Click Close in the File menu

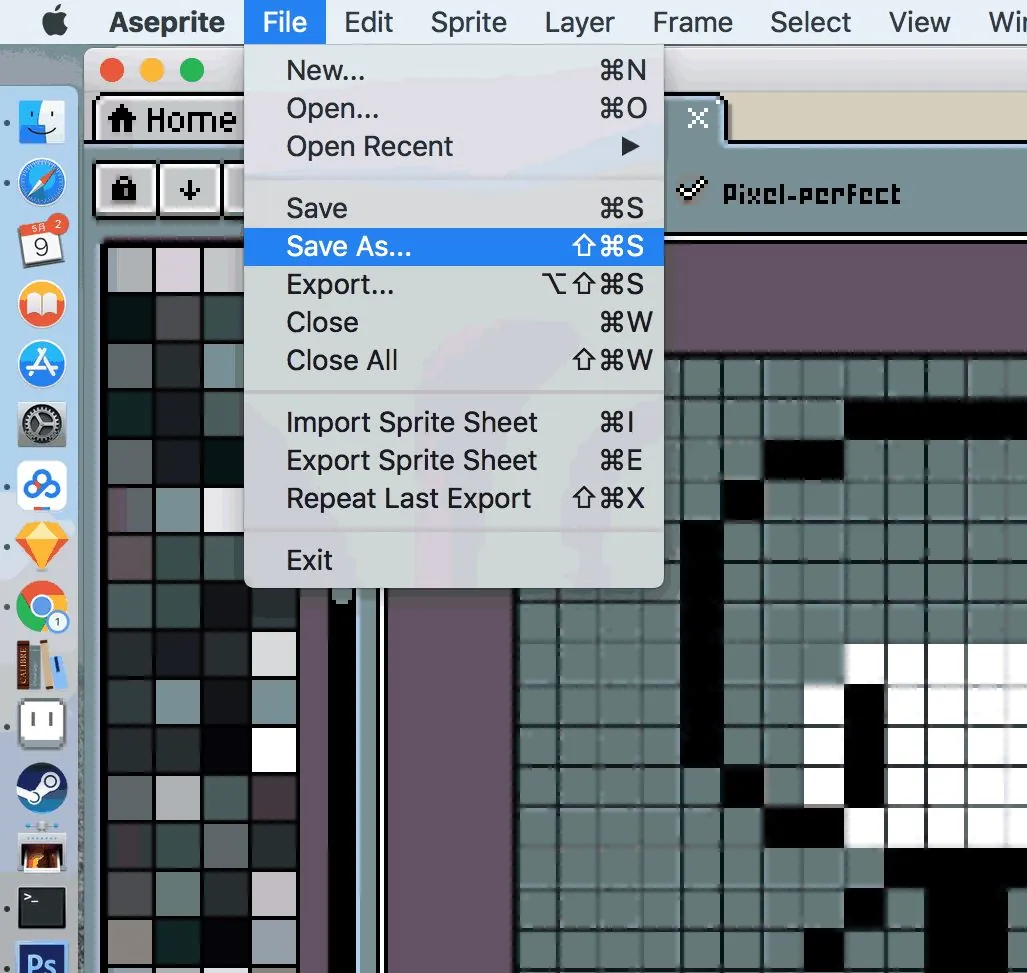453,322
